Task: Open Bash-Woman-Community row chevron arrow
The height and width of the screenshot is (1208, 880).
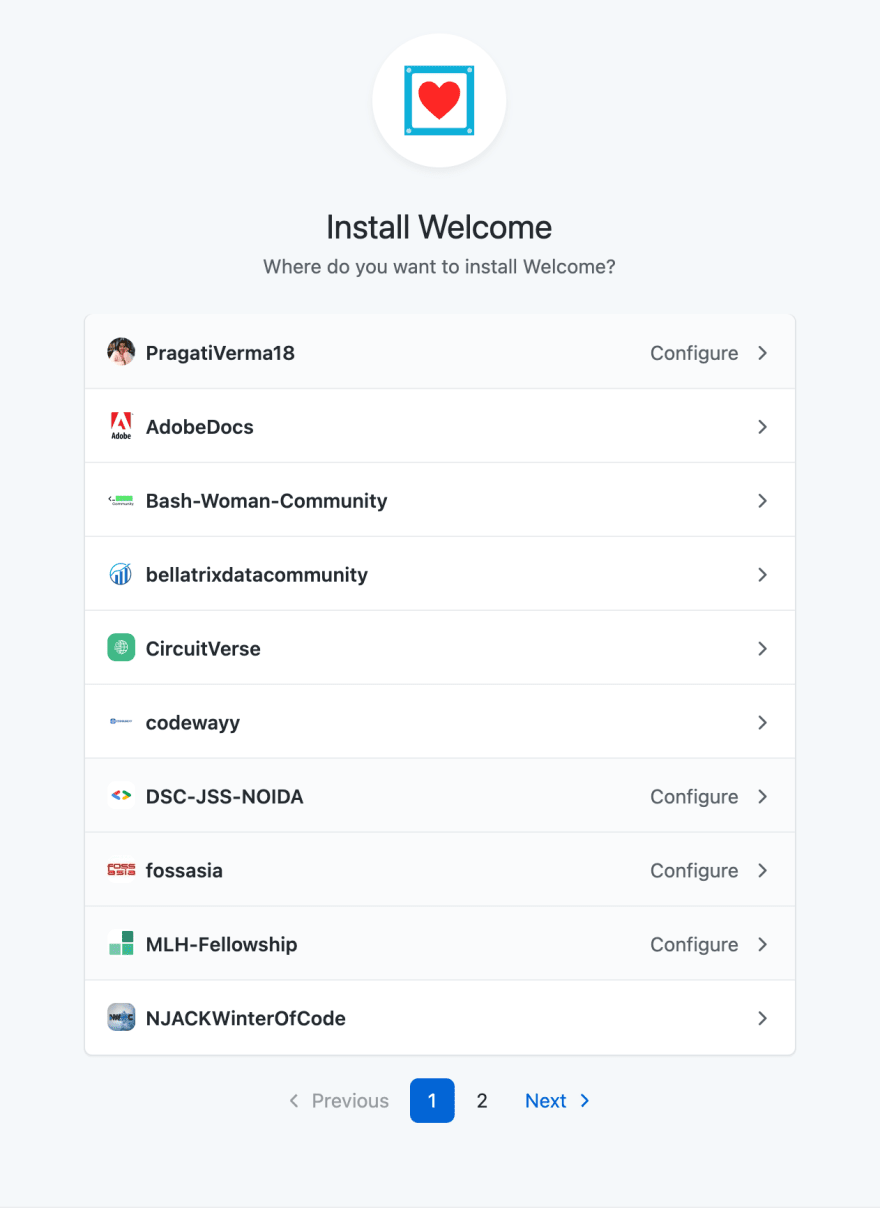Action: pyautogui.click(x=763, y=501)
